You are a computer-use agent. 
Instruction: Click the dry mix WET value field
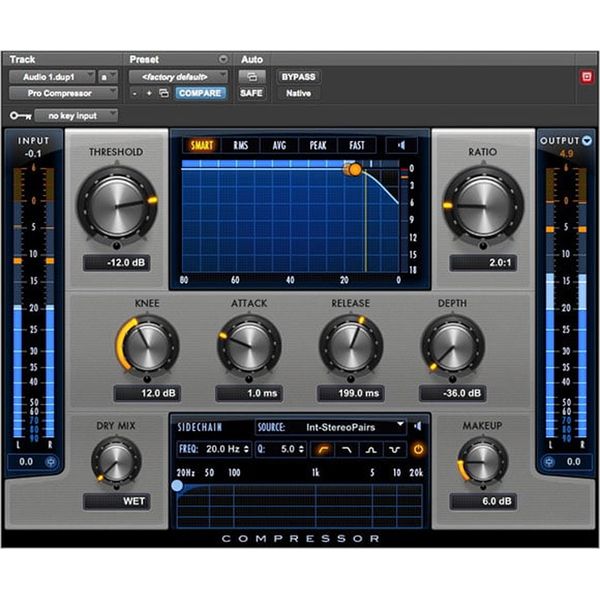117,501
